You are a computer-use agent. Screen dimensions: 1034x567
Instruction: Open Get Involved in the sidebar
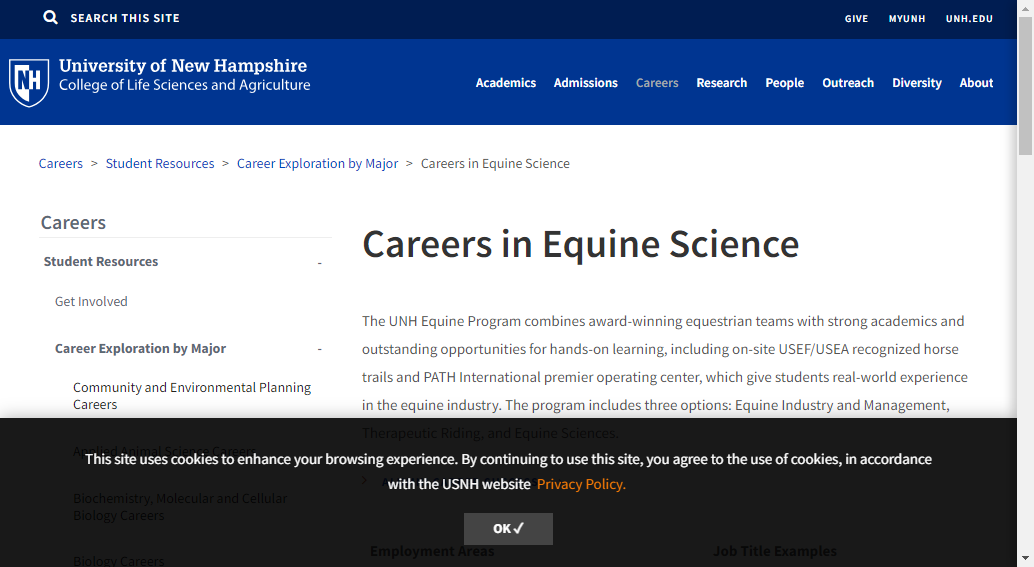(91, 302)
